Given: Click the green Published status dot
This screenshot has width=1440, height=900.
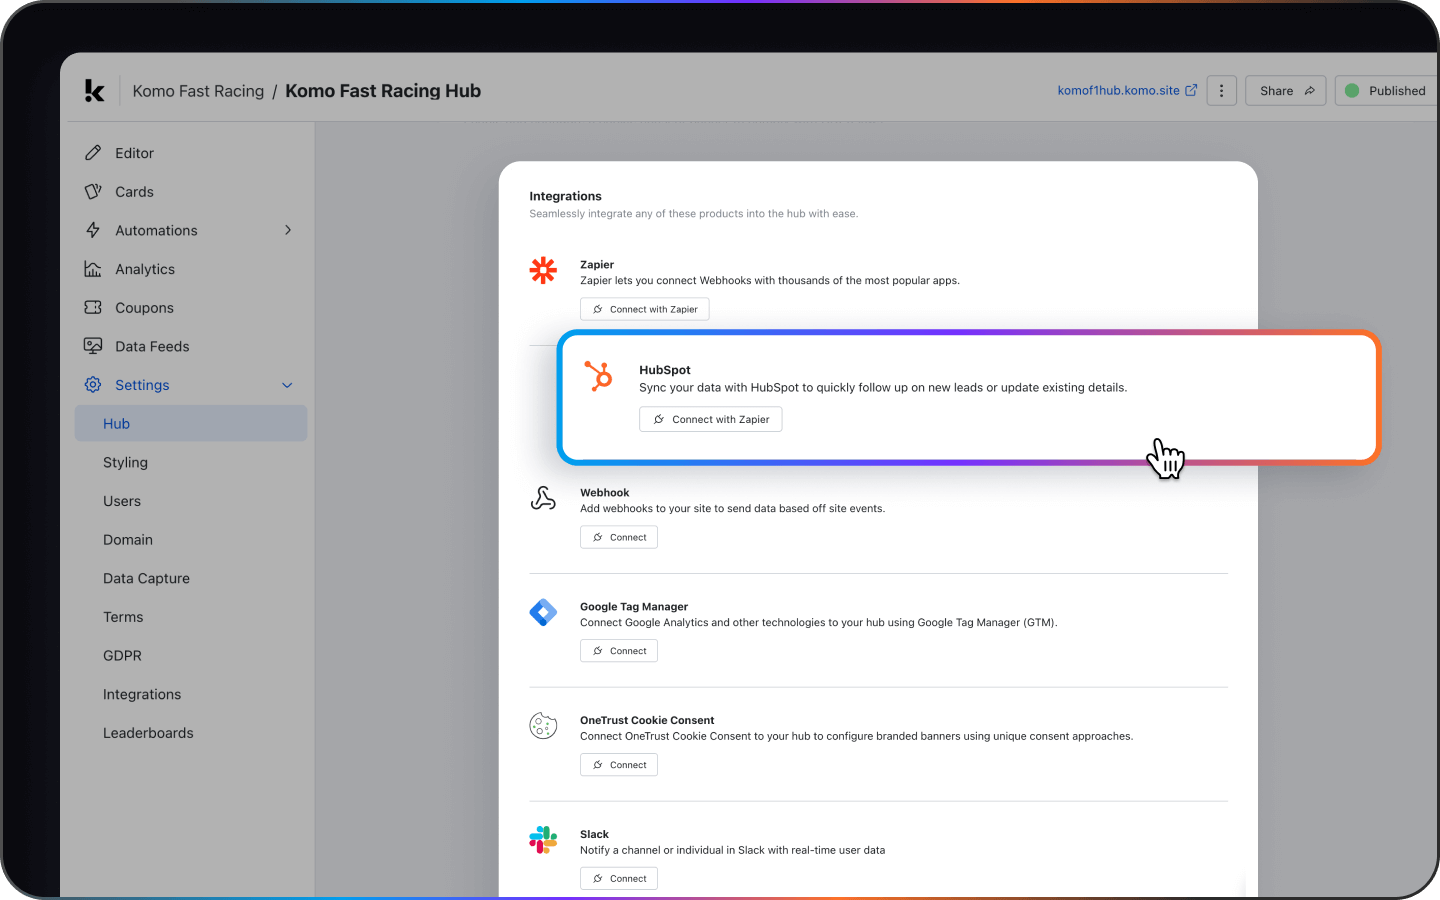Looking at the screenshot, I should 1352,90.
